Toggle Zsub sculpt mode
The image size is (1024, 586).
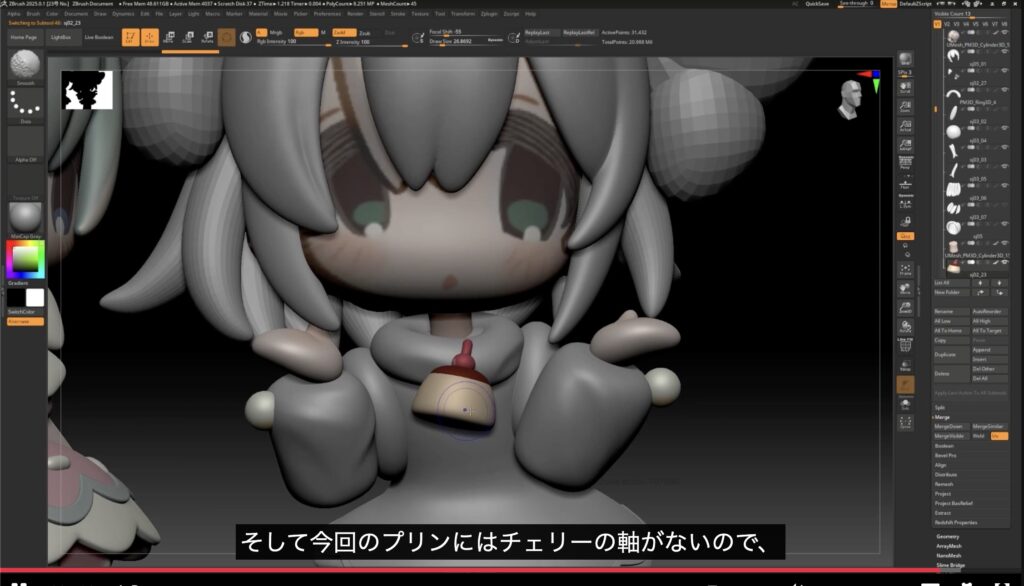(365, 33)
